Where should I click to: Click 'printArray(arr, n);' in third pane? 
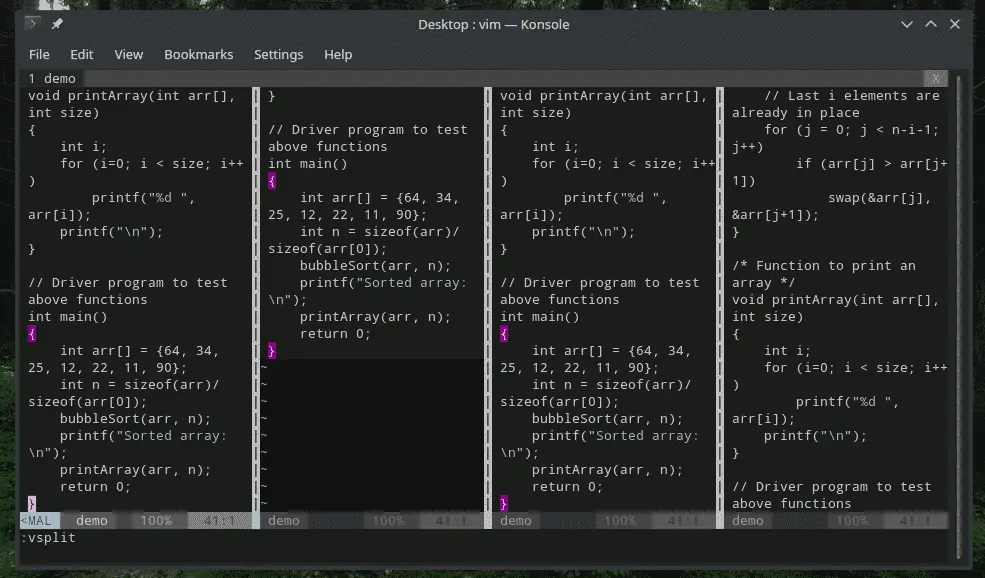pos(607,470)
